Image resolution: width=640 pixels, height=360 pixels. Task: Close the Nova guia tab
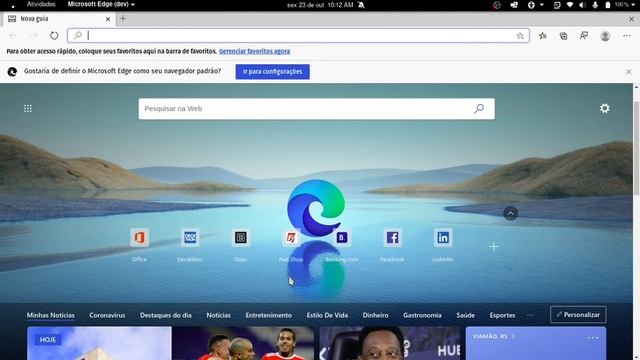click(108, 19)
